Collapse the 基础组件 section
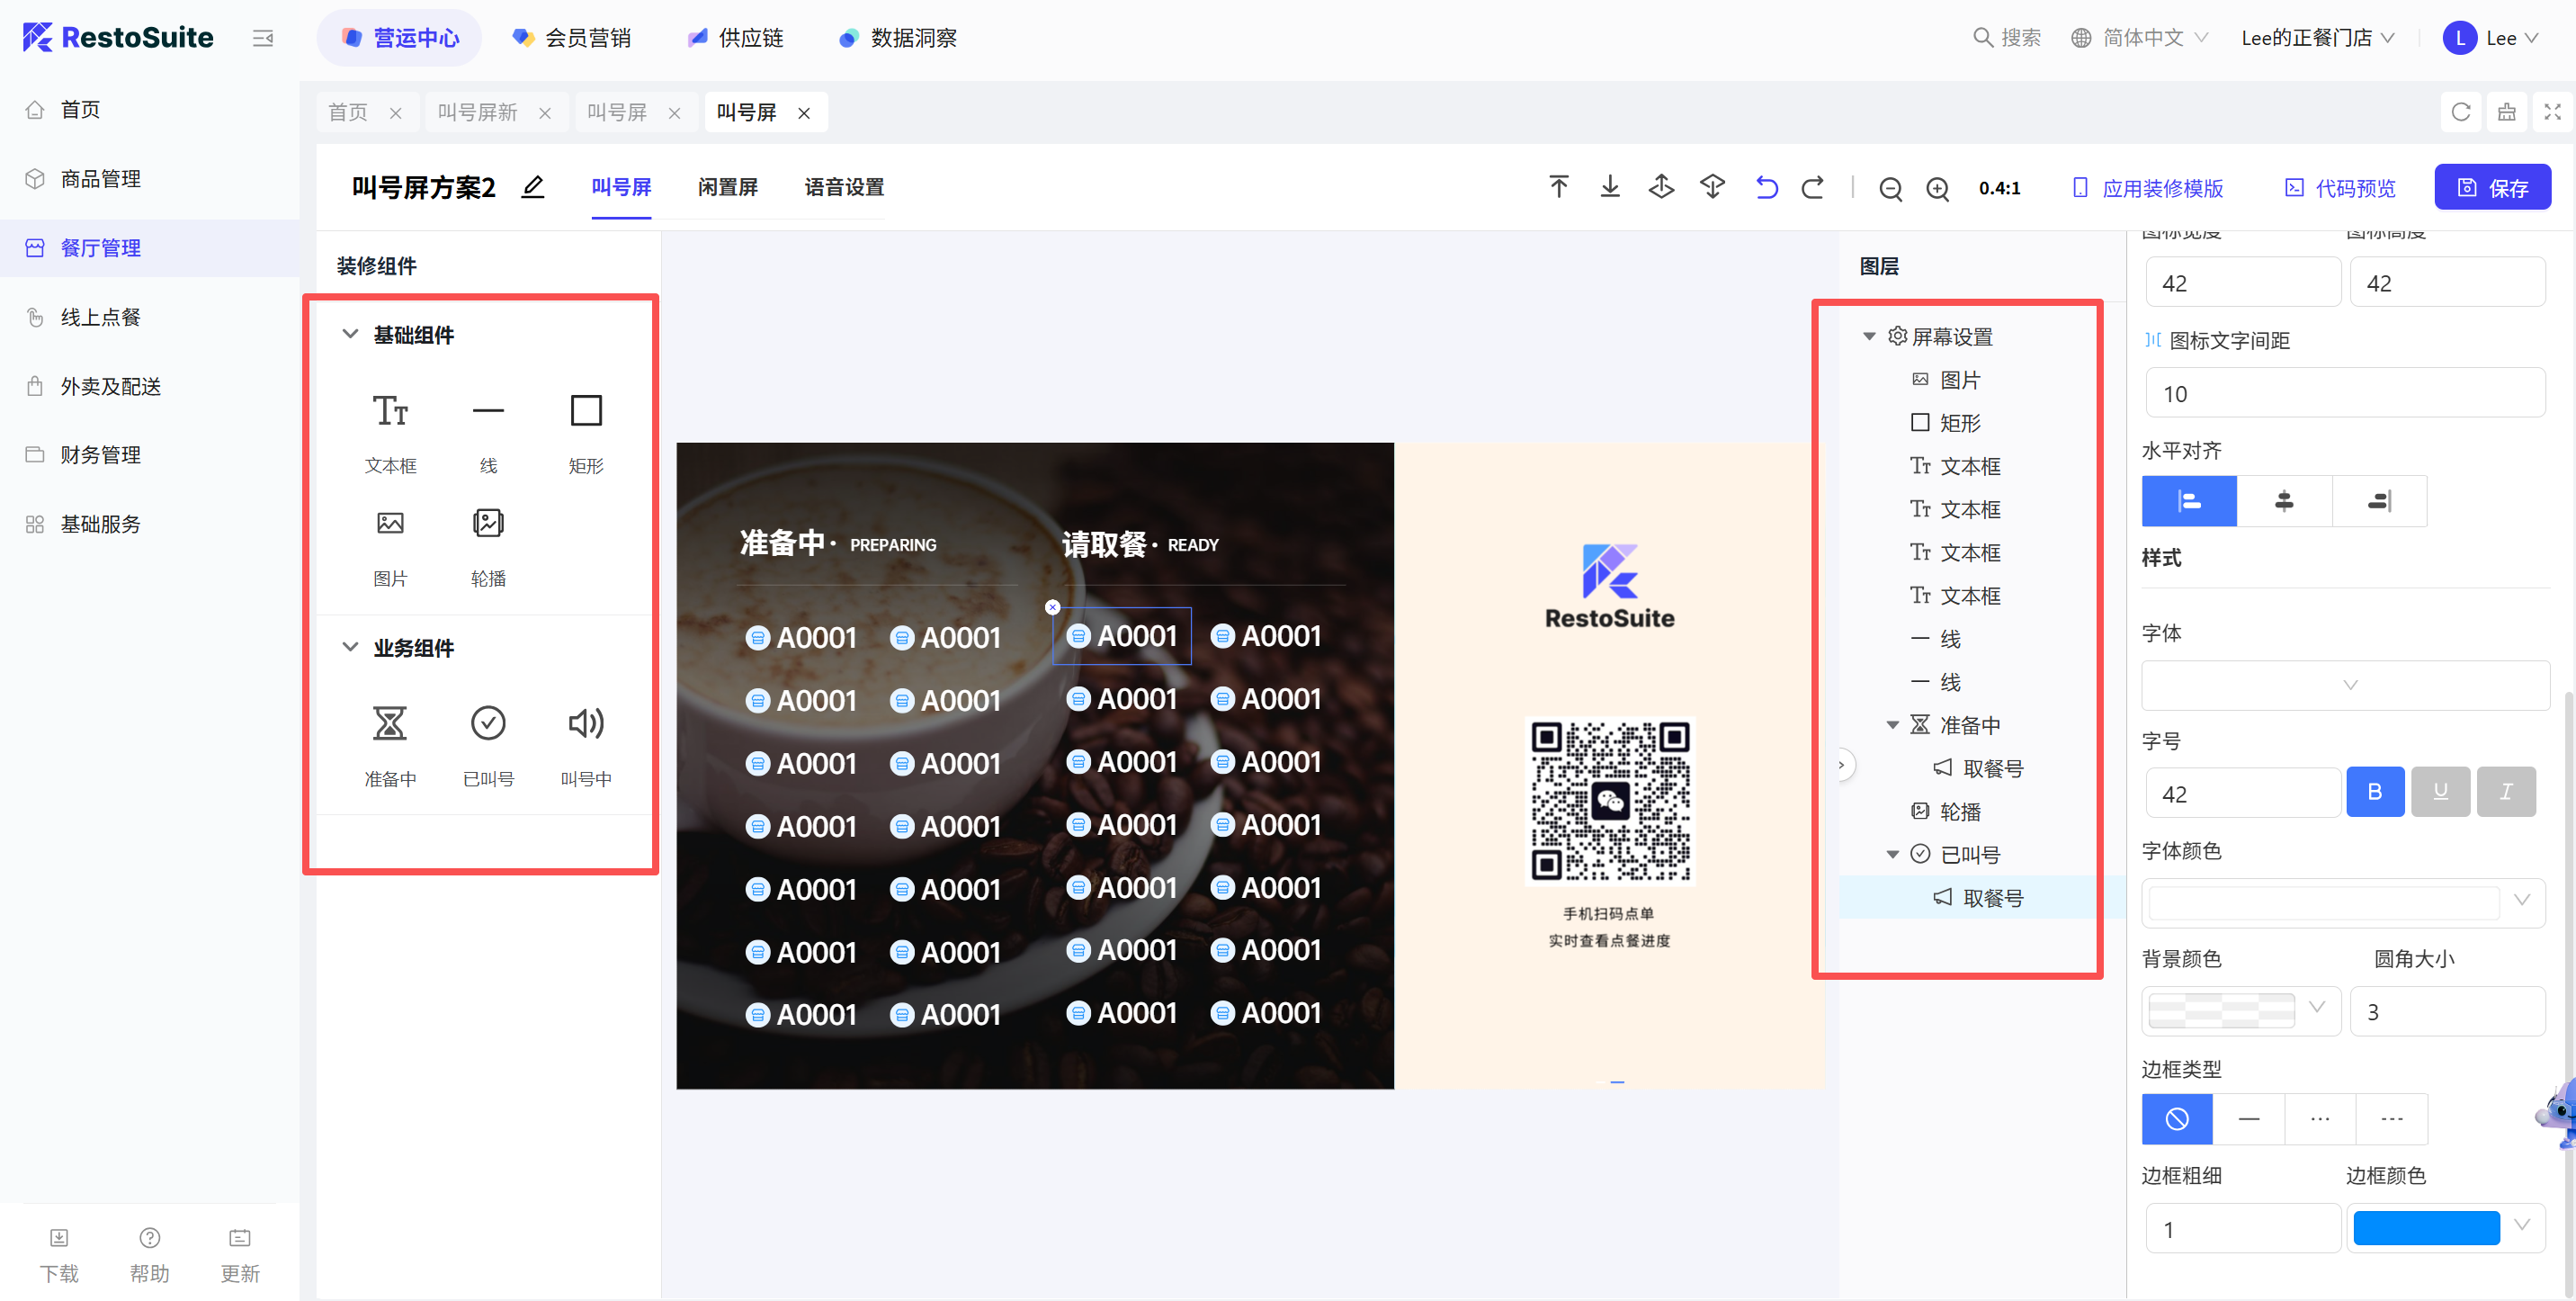Viewport: 2576px width, 1301px height. [x=350, y=334]
